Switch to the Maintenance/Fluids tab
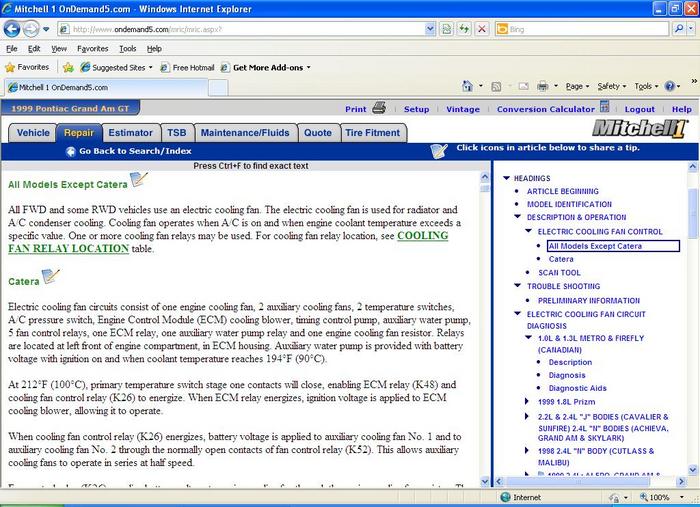 point(245,133)
